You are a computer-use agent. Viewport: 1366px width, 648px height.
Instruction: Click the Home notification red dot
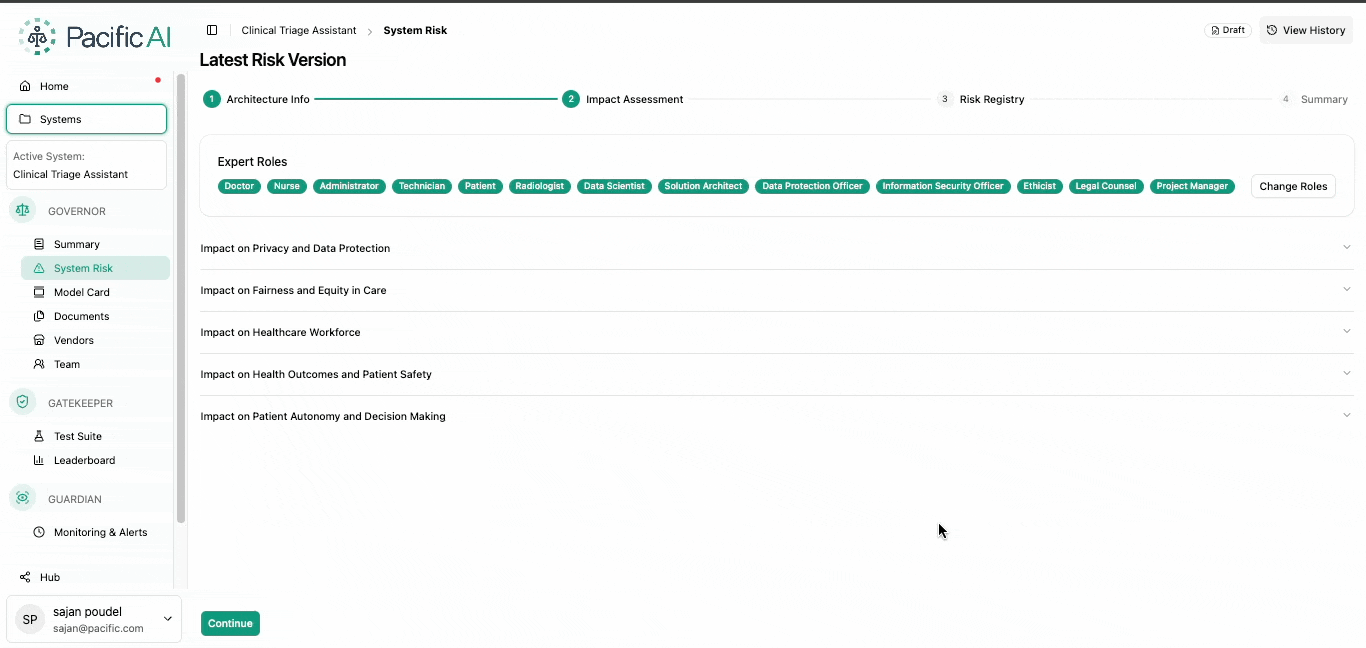click(158, 80)
